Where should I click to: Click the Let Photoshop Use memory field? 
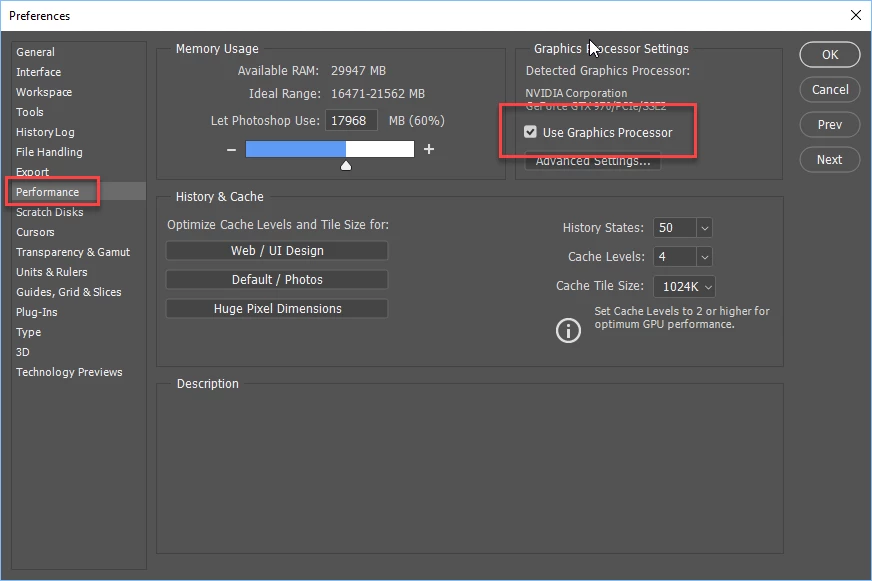pyautogui.click(x=351, y=121)
